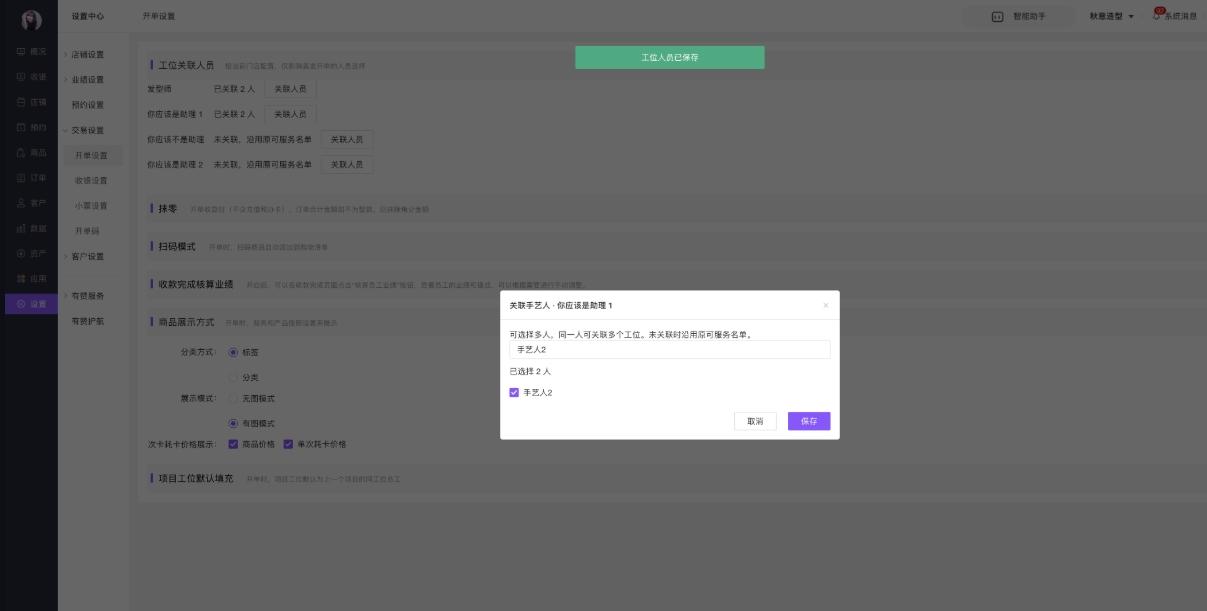Open 小票设置 in settings menu
Viewport: 1207px width, 611px height.
(x=91, y=206)
